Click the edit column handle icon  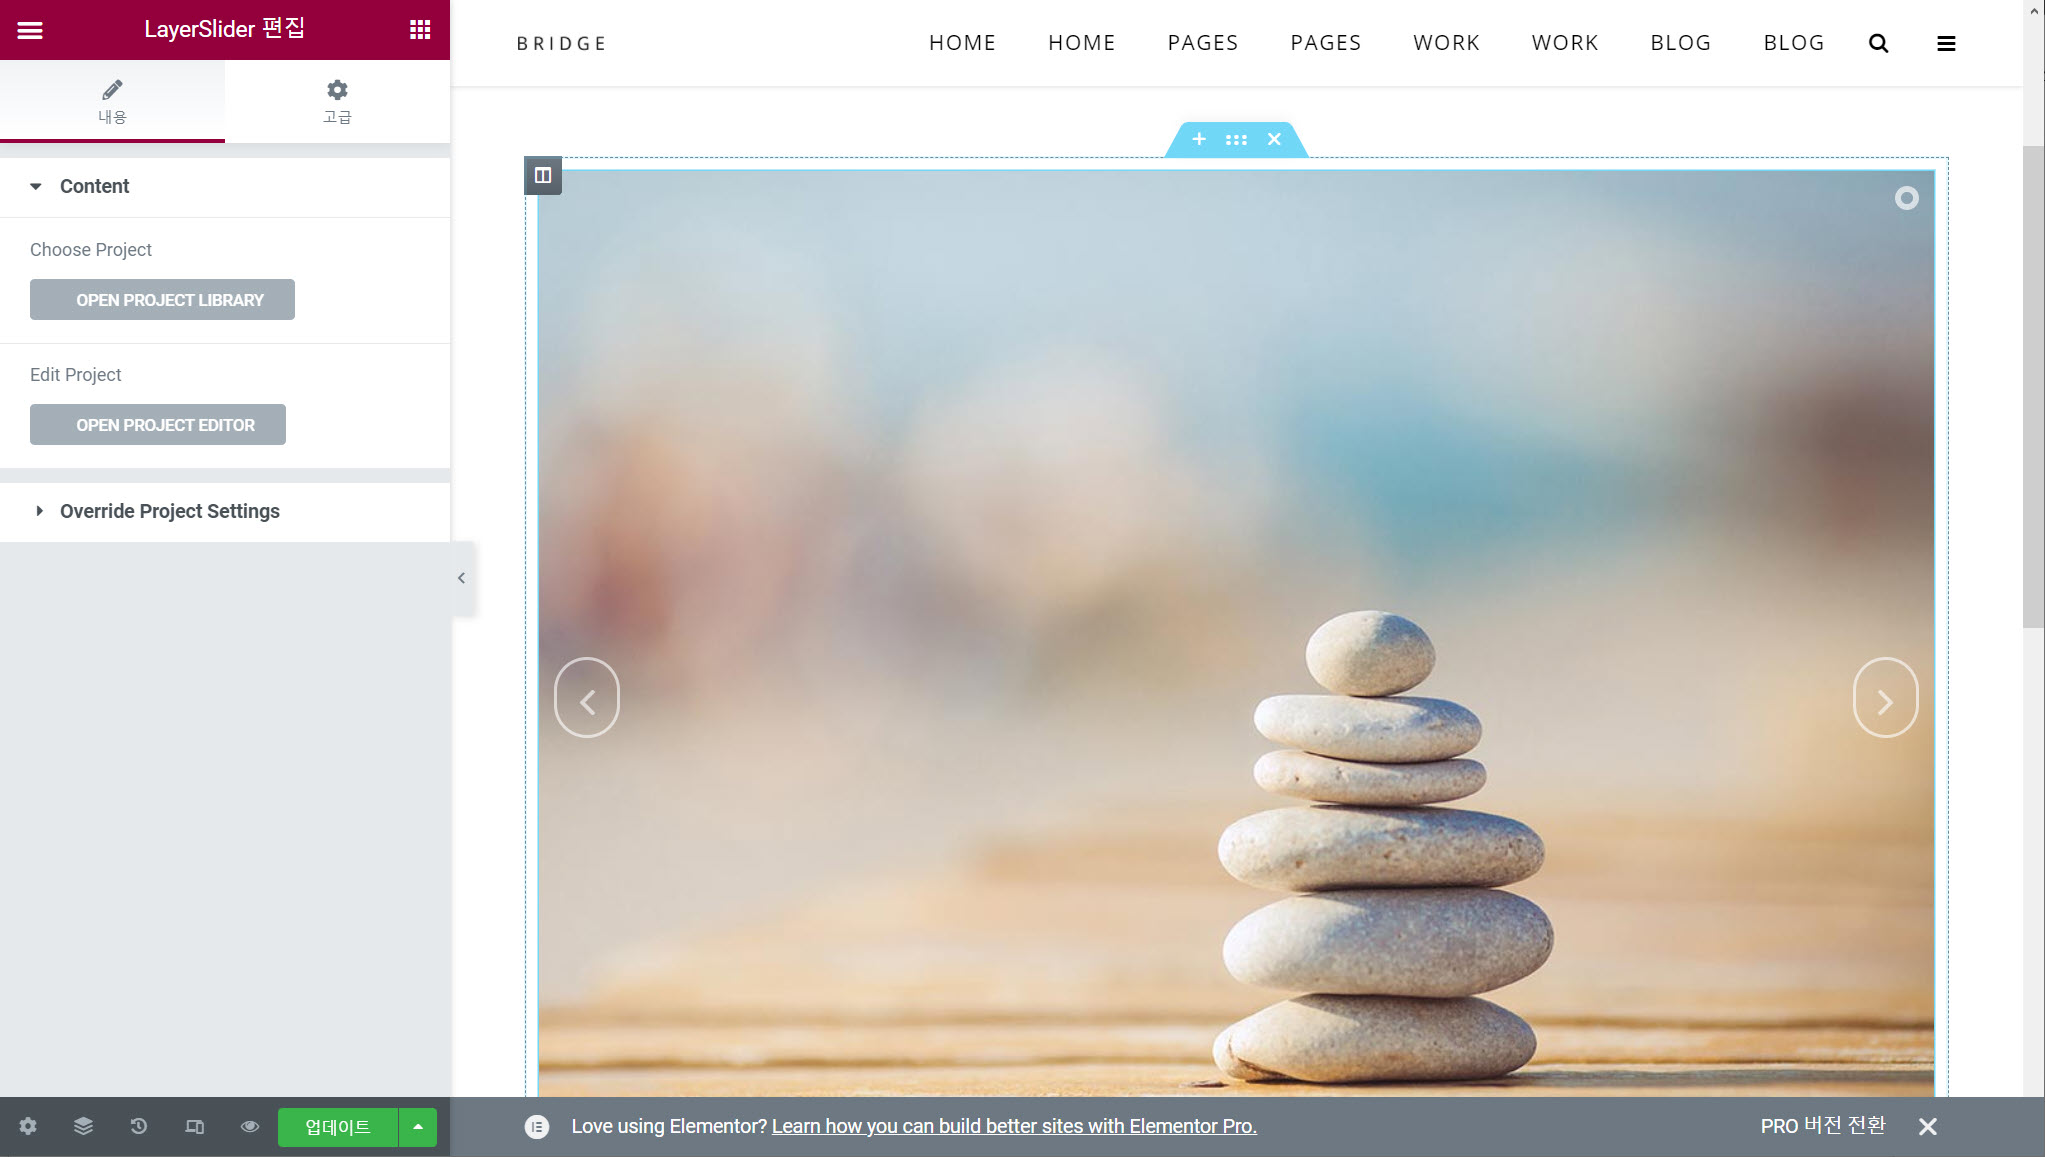(543, 176)
